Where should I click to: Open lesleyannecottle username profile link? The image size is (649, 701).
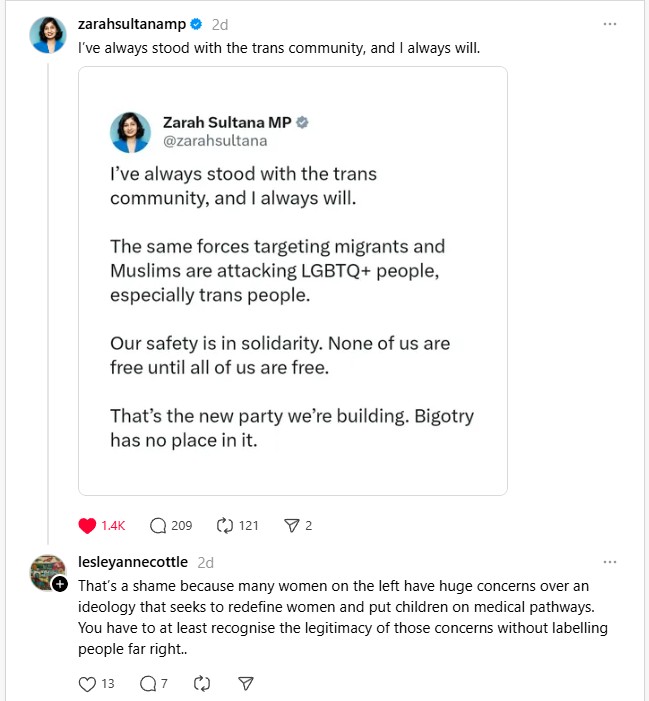[134, 562]
